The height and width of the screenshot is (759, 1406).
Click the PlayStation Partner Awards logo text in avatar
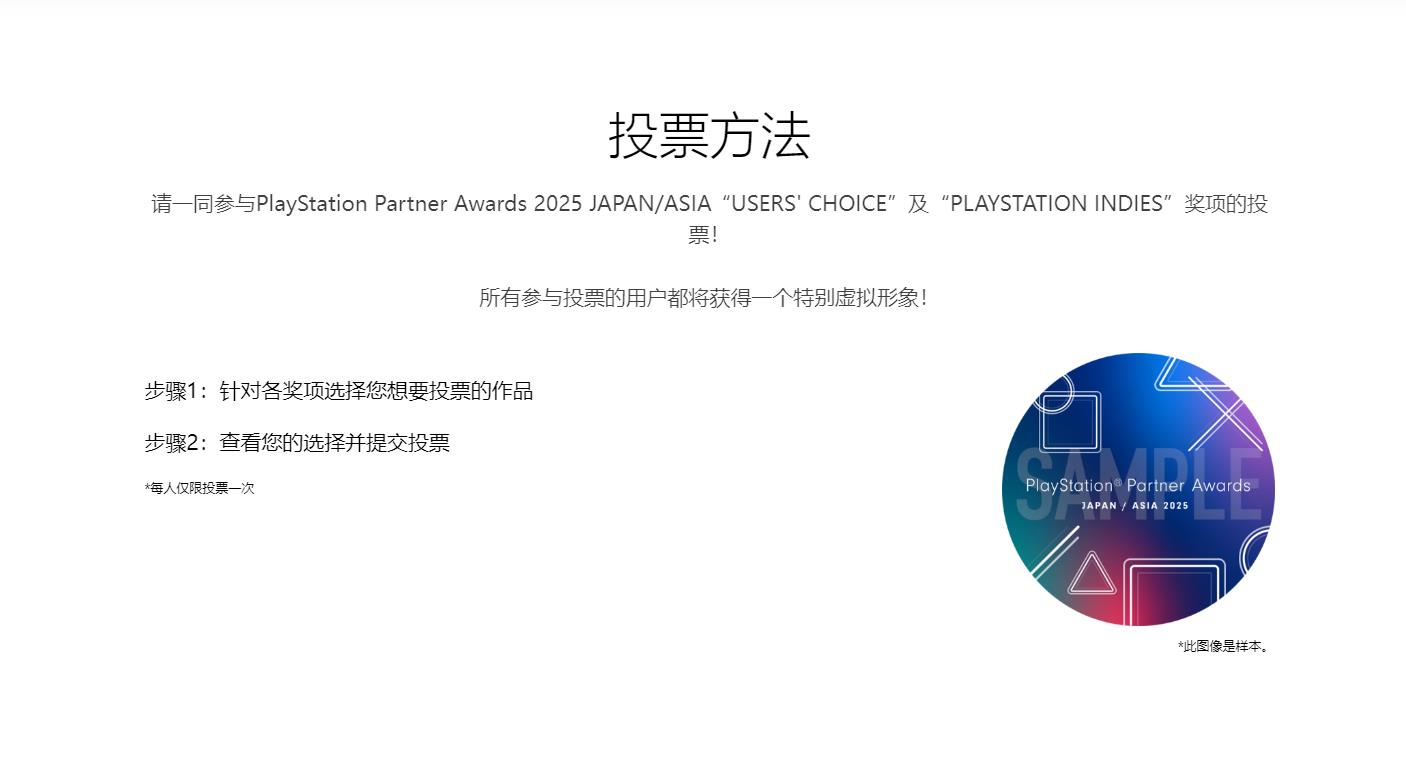click(x=1138, y=486)
